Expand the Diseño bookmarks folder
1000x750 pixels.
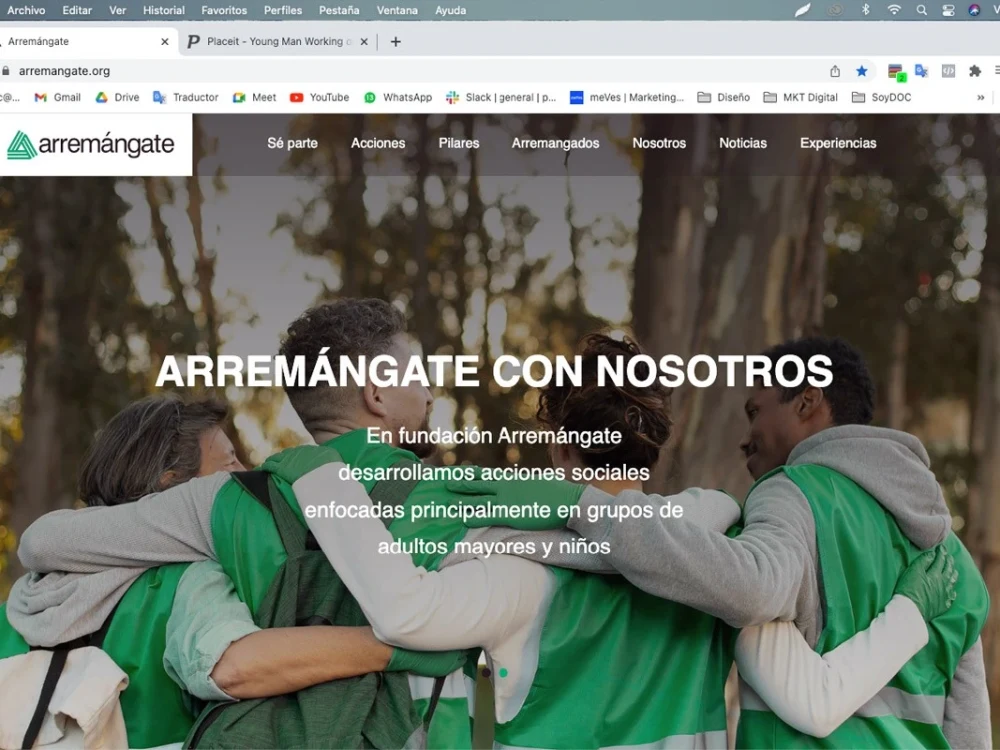[x=723, y=98]
